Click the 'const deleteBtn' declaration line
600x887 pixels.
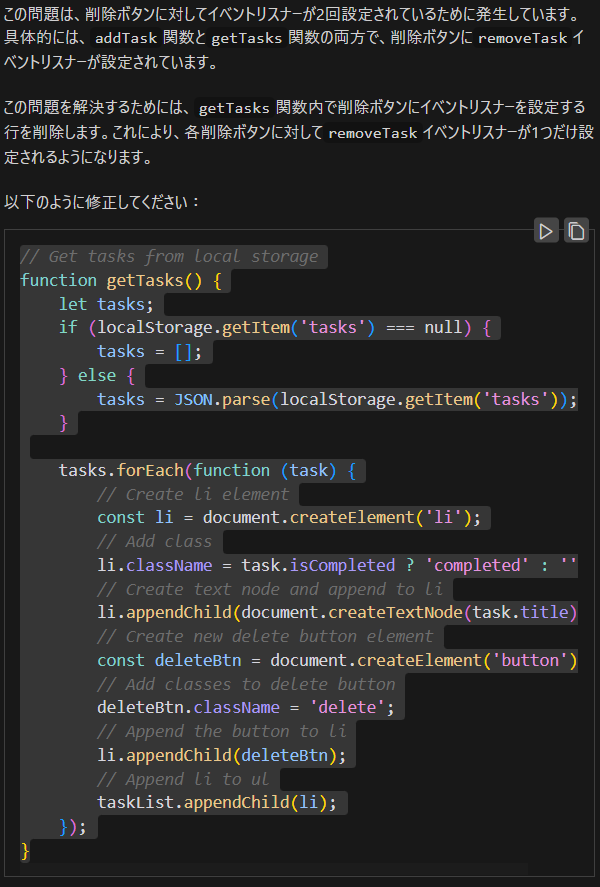pyautogui.click(x=336, y=660)
